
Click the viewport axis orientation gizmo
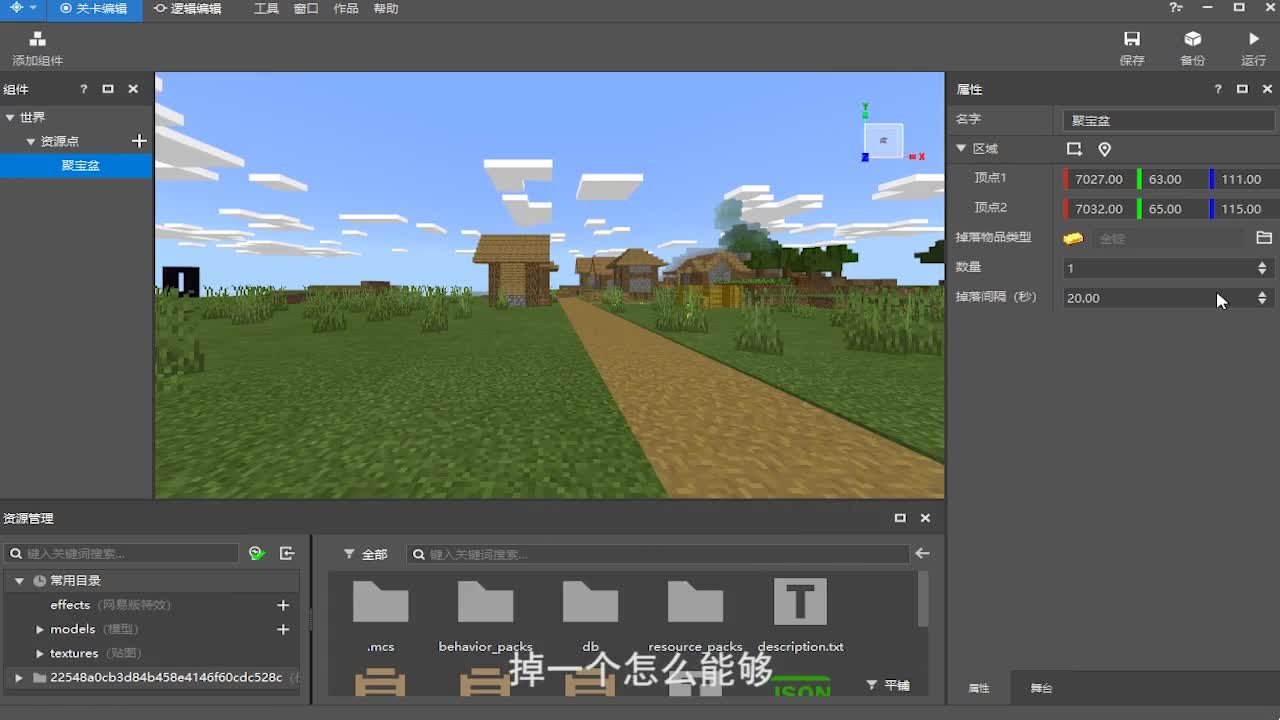pos(884,140)
